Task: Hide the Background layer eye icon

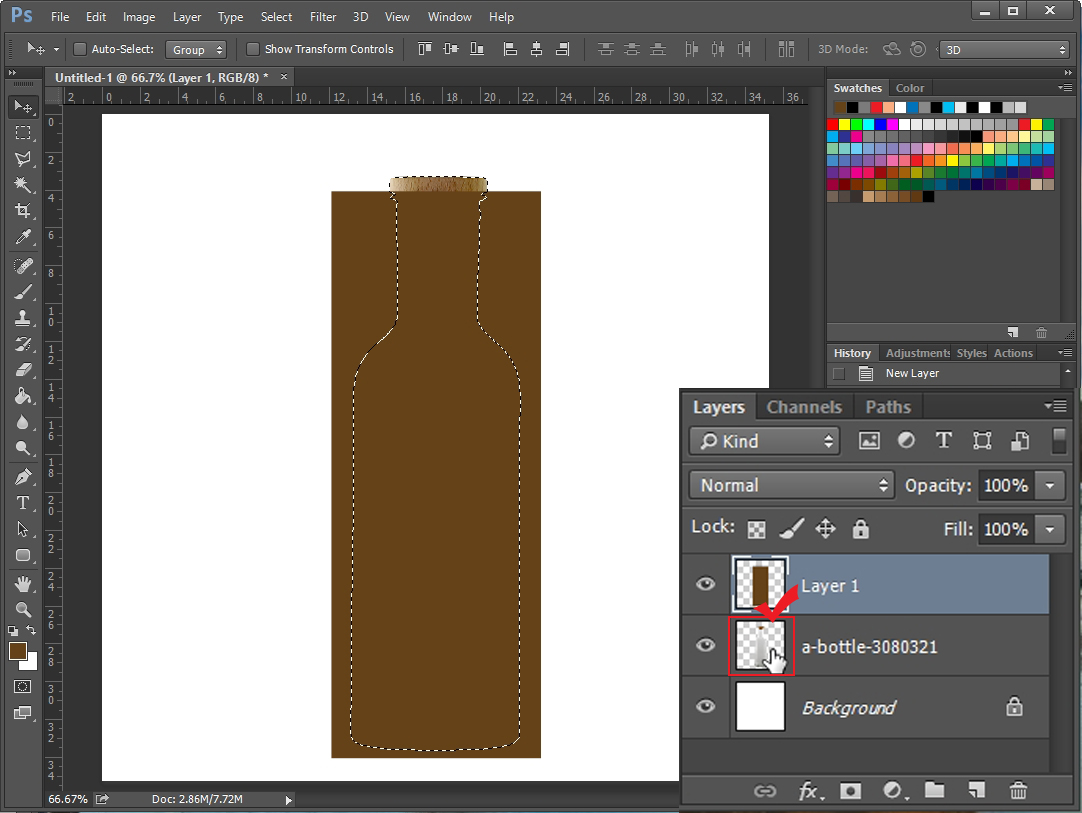Action: [705, 707]
